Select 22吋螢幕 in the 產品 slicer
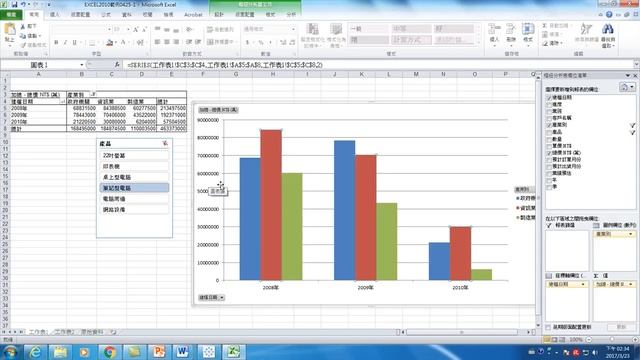This screenshot has height=360, width=640. (134, 156)
